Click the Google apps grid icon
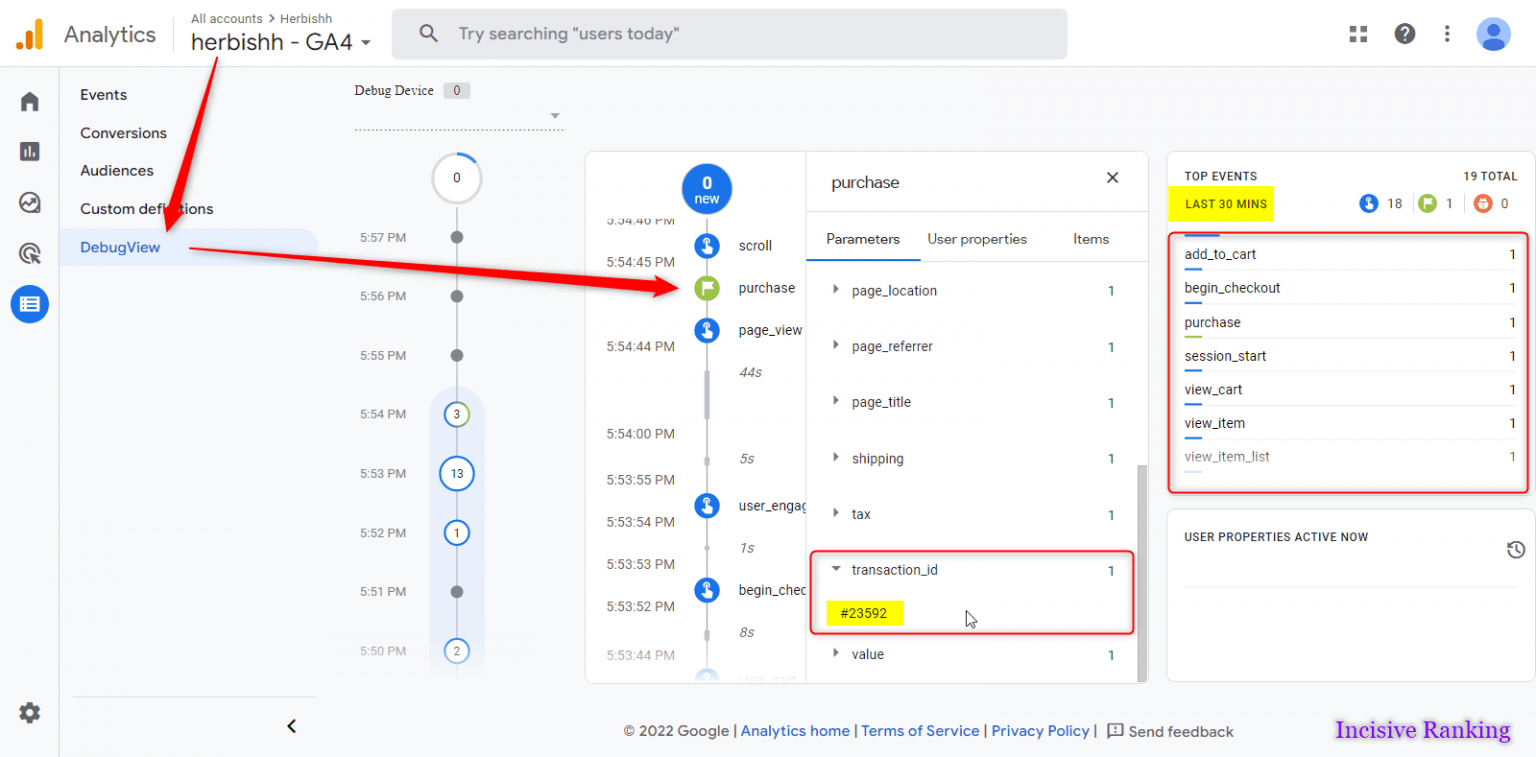Viewport: 1536px width, 757px height. pyautogui.click(x=1358, y=34)
